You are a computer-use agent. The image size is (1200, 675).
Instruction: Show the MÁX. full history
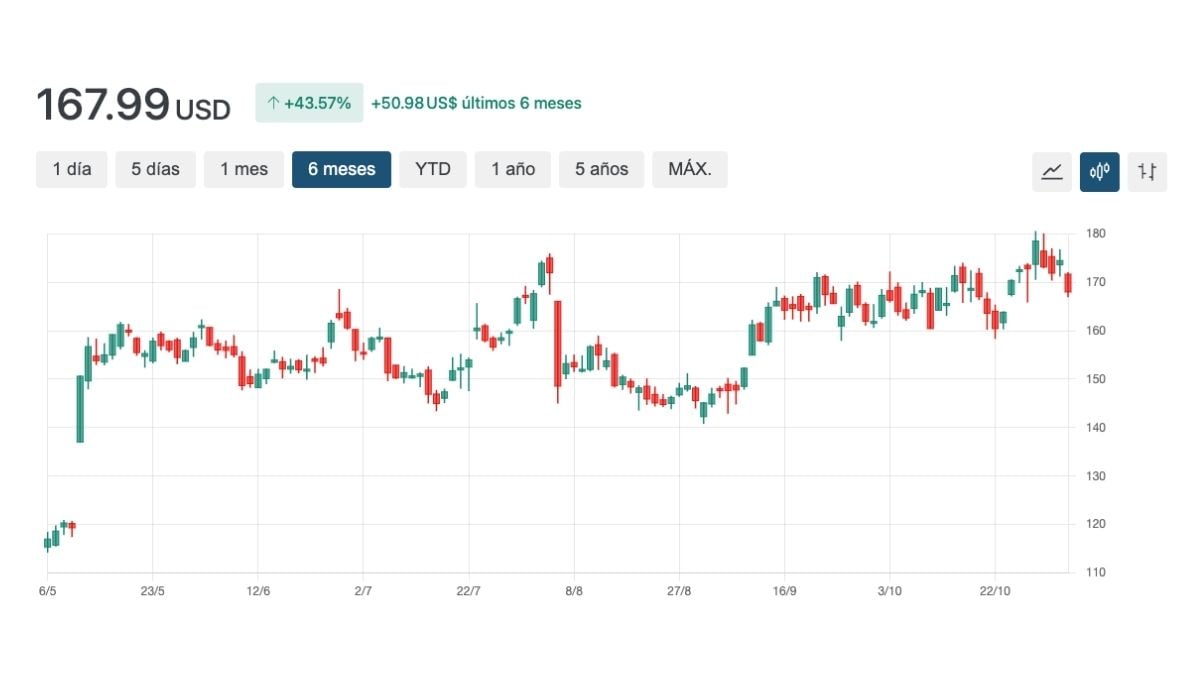(689, 169)
